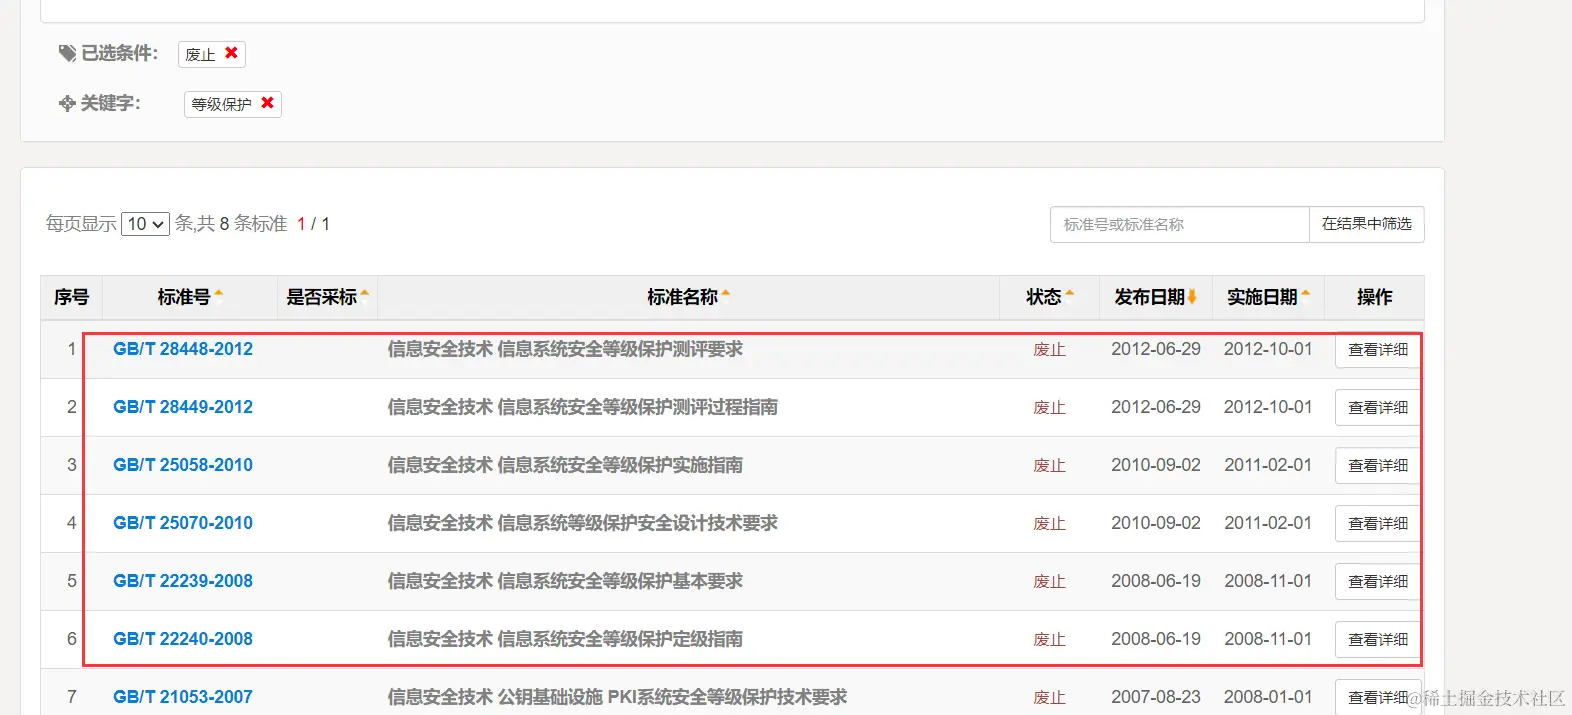Click the 操作 column header

pos(1374,297)
